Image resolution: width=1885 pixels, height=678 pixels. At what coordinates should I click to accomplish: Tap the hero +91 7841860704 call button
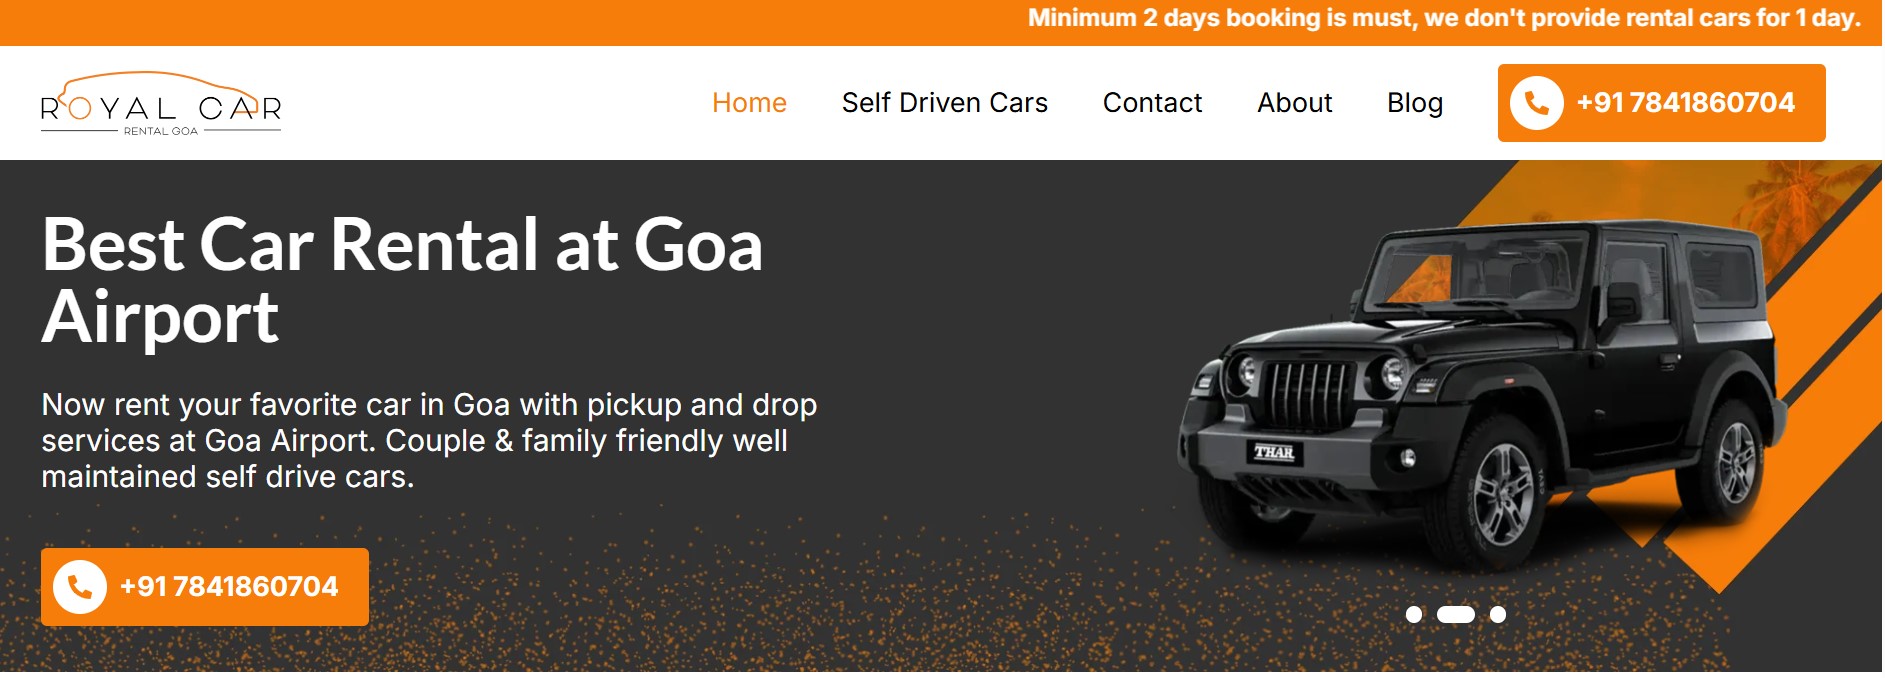205,587
